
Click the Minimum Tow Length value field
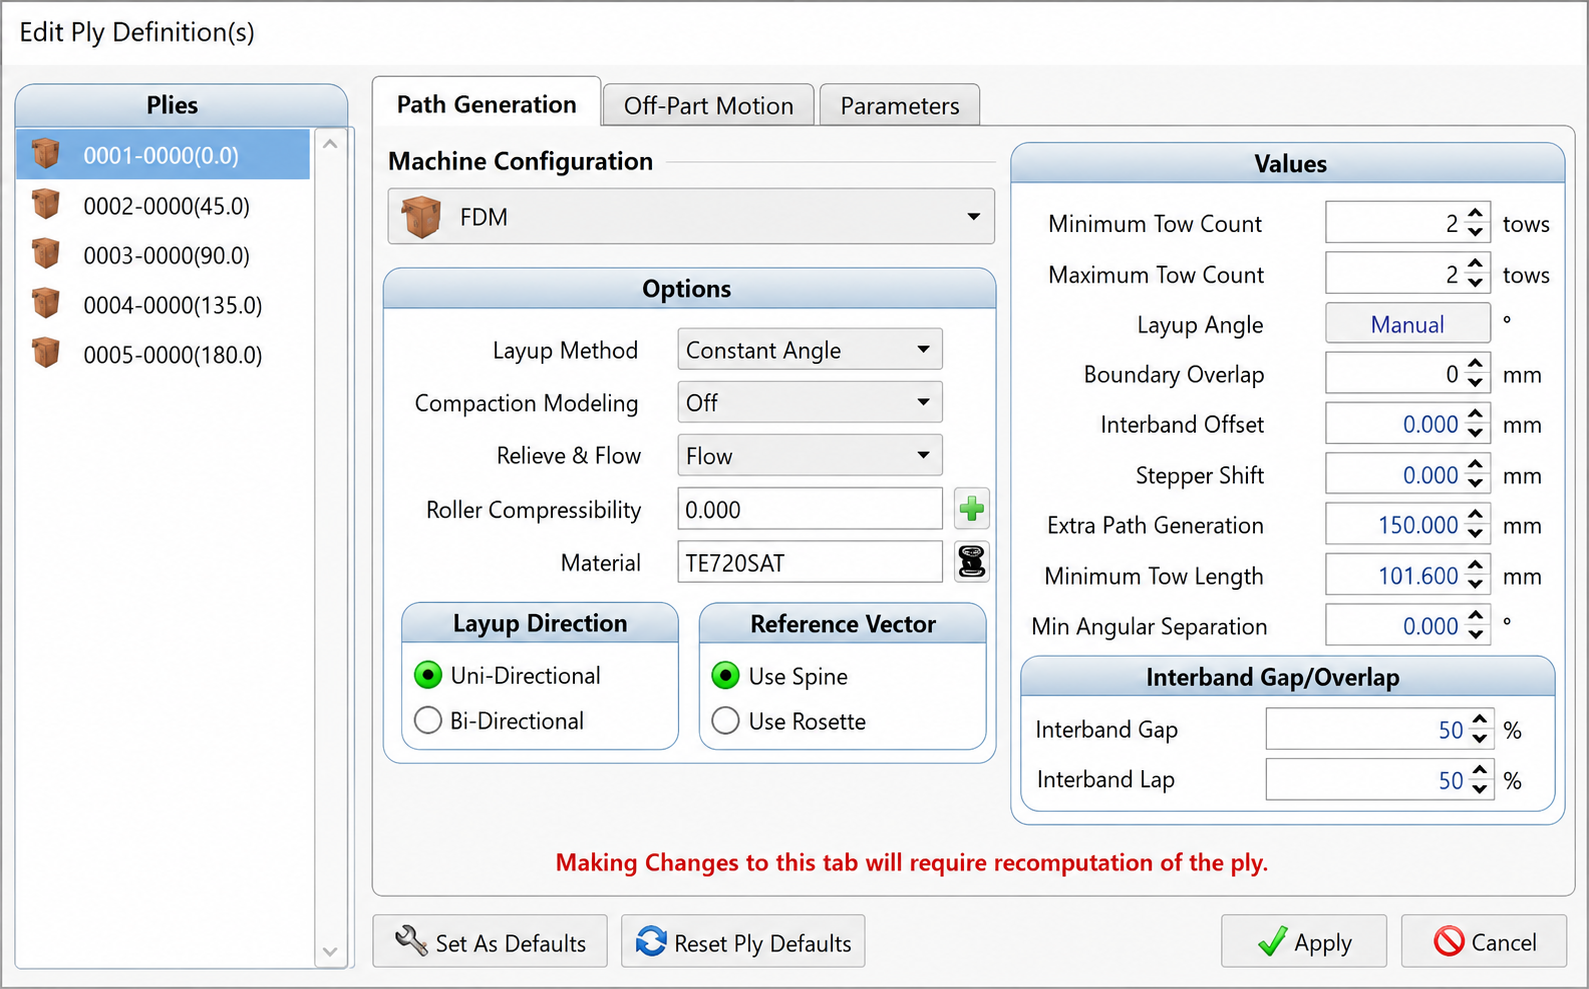point(1408,576)
